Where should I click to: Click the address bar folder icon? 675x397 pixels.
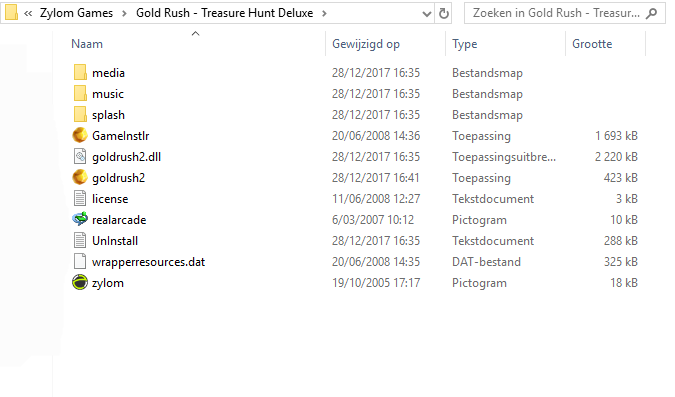(11, 13)
